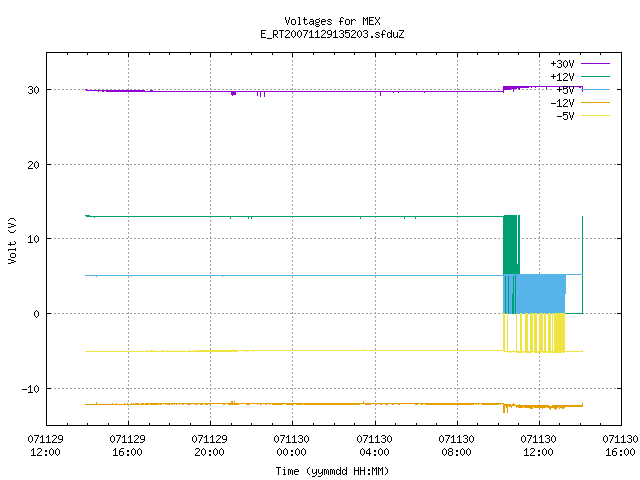Image resolution: width=640 pixels, height=480 pixels.
Task: Click the '+5V' legend label
Action: (565, 90)
